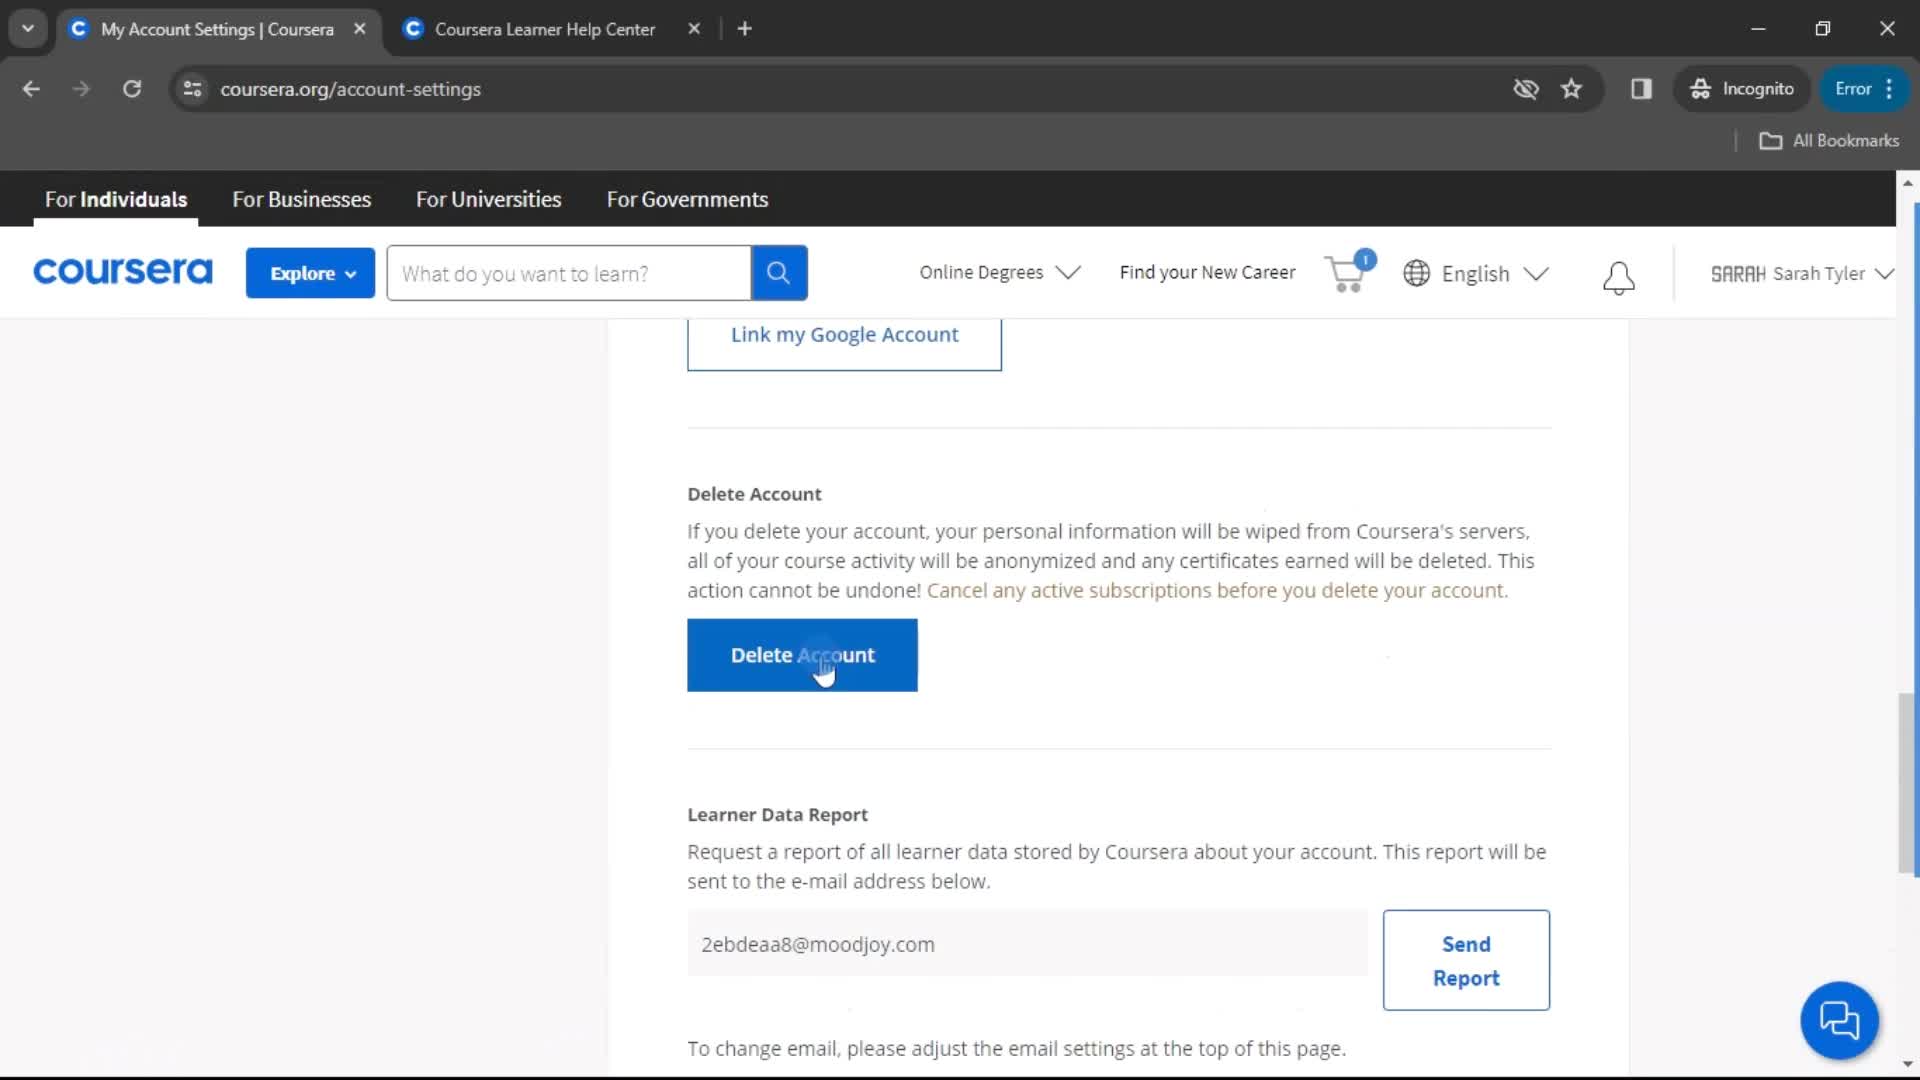Click the Delete Account button

[802, 655]
